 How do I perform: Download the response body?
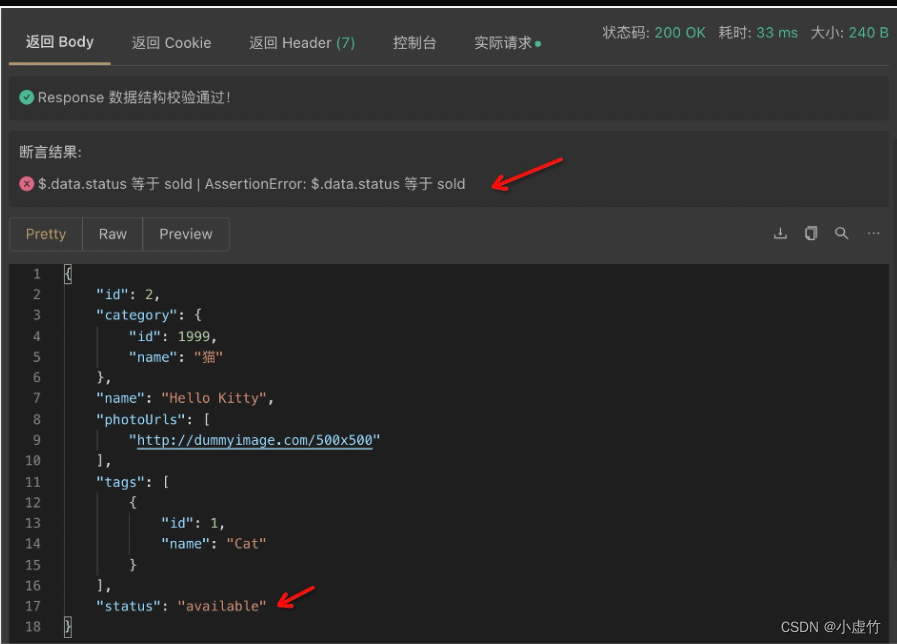[780, 233]
